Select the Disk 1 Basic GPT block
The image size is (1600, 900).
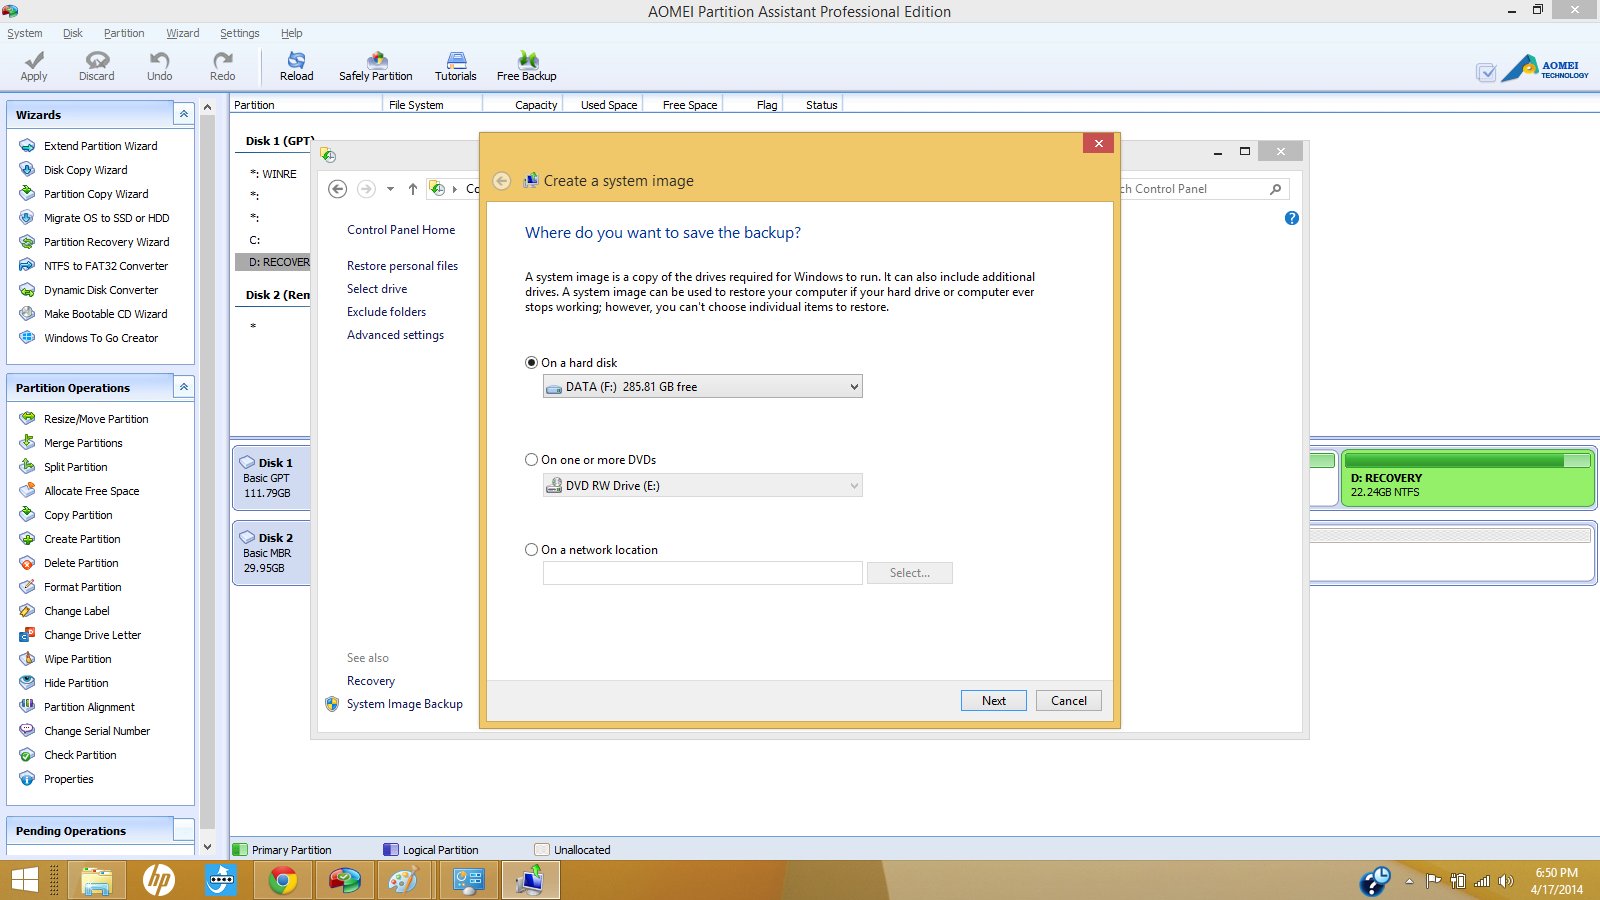tap(272, 478)
